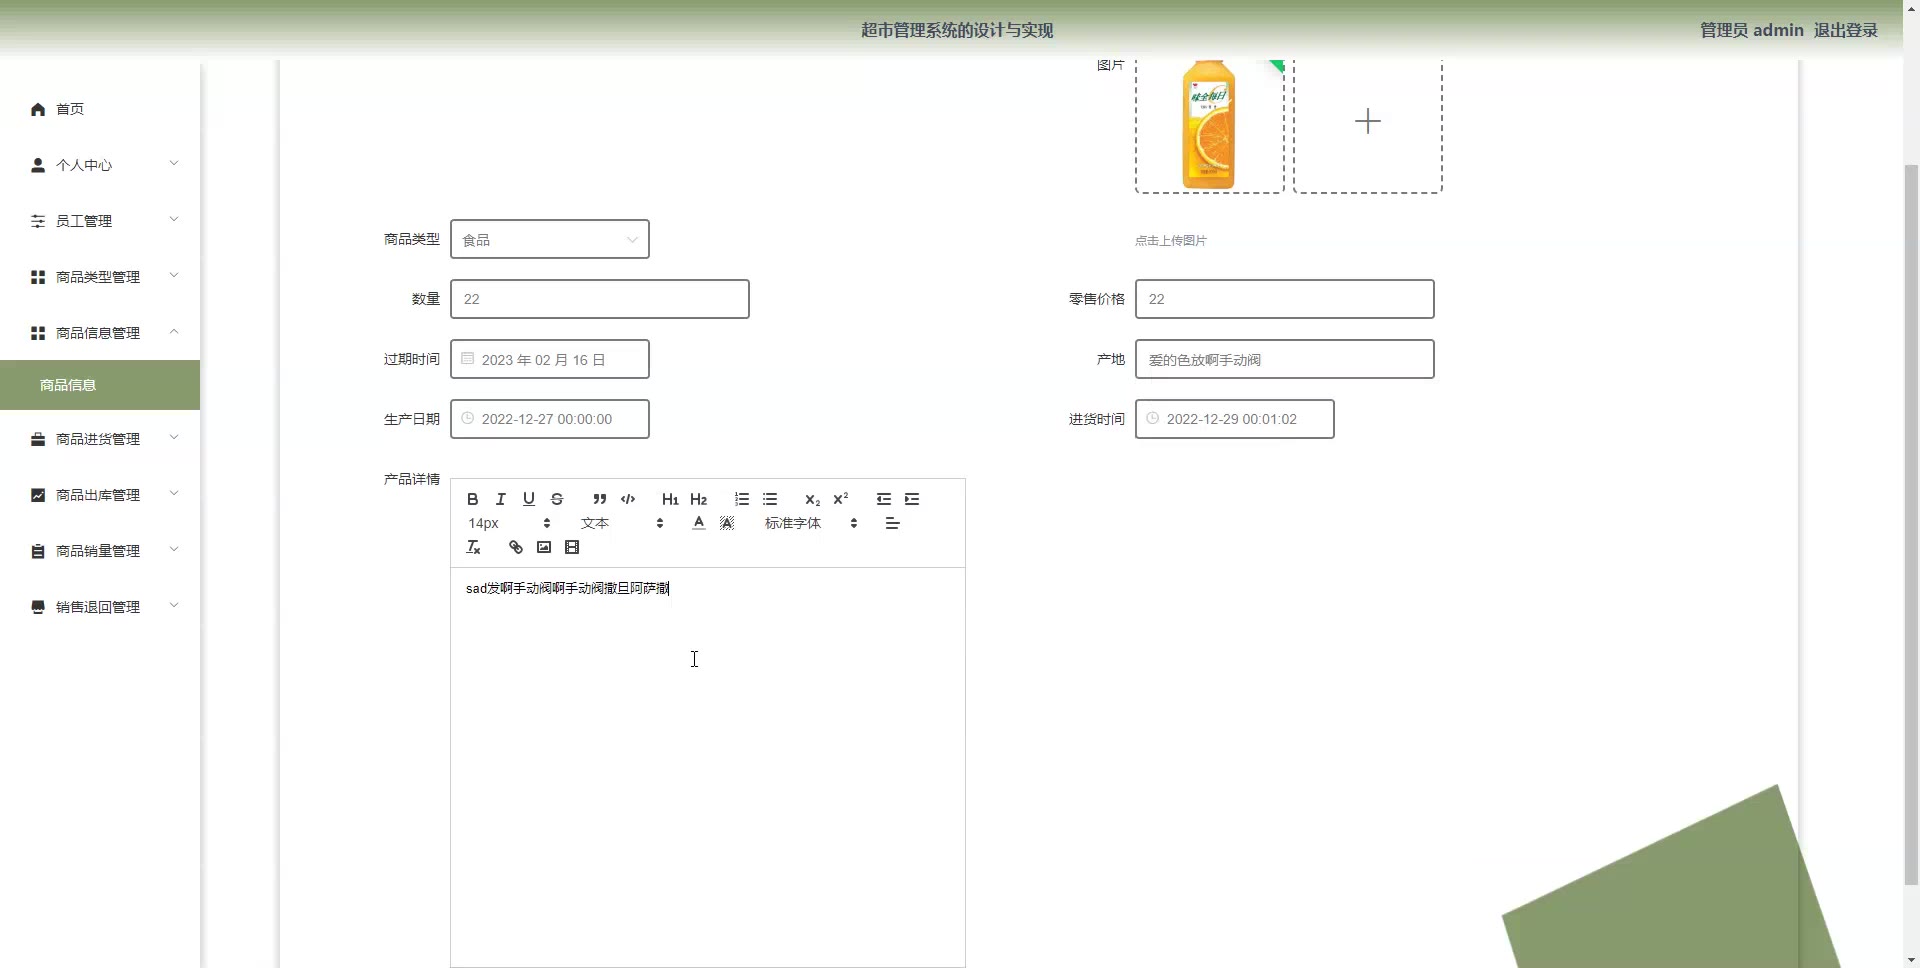The width and height of the screenshot is (1920, 968).
Task: Open the 文本 text style dropdown
Action: click(622, 523)
